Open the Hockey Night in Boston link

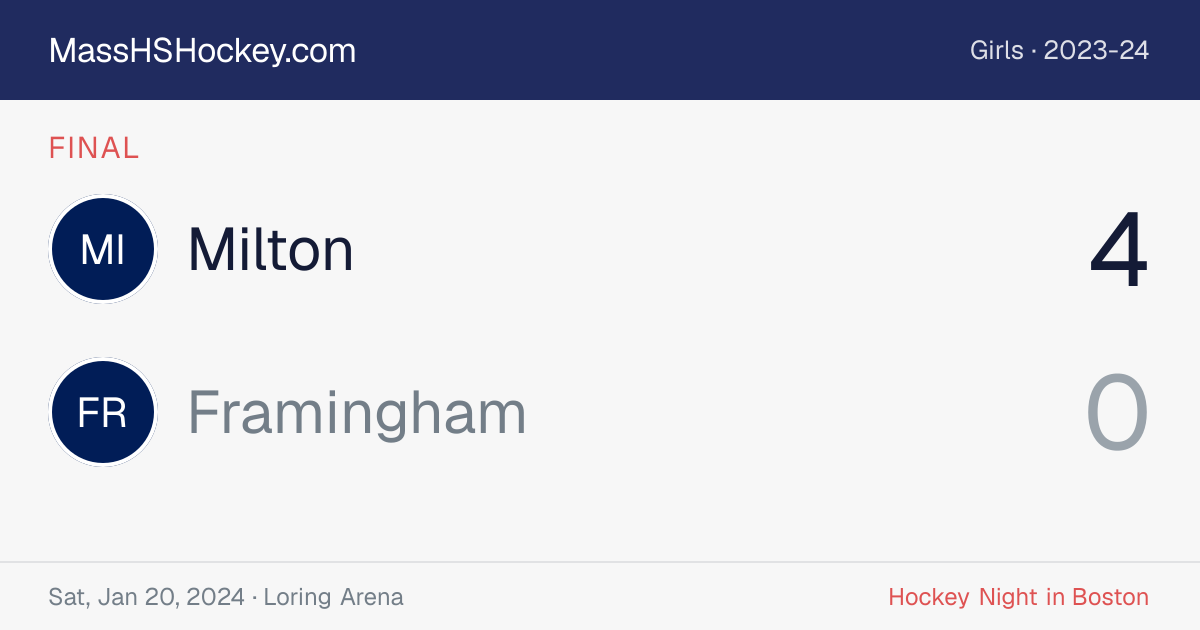pyautogui.click(x=1018, y=597)
